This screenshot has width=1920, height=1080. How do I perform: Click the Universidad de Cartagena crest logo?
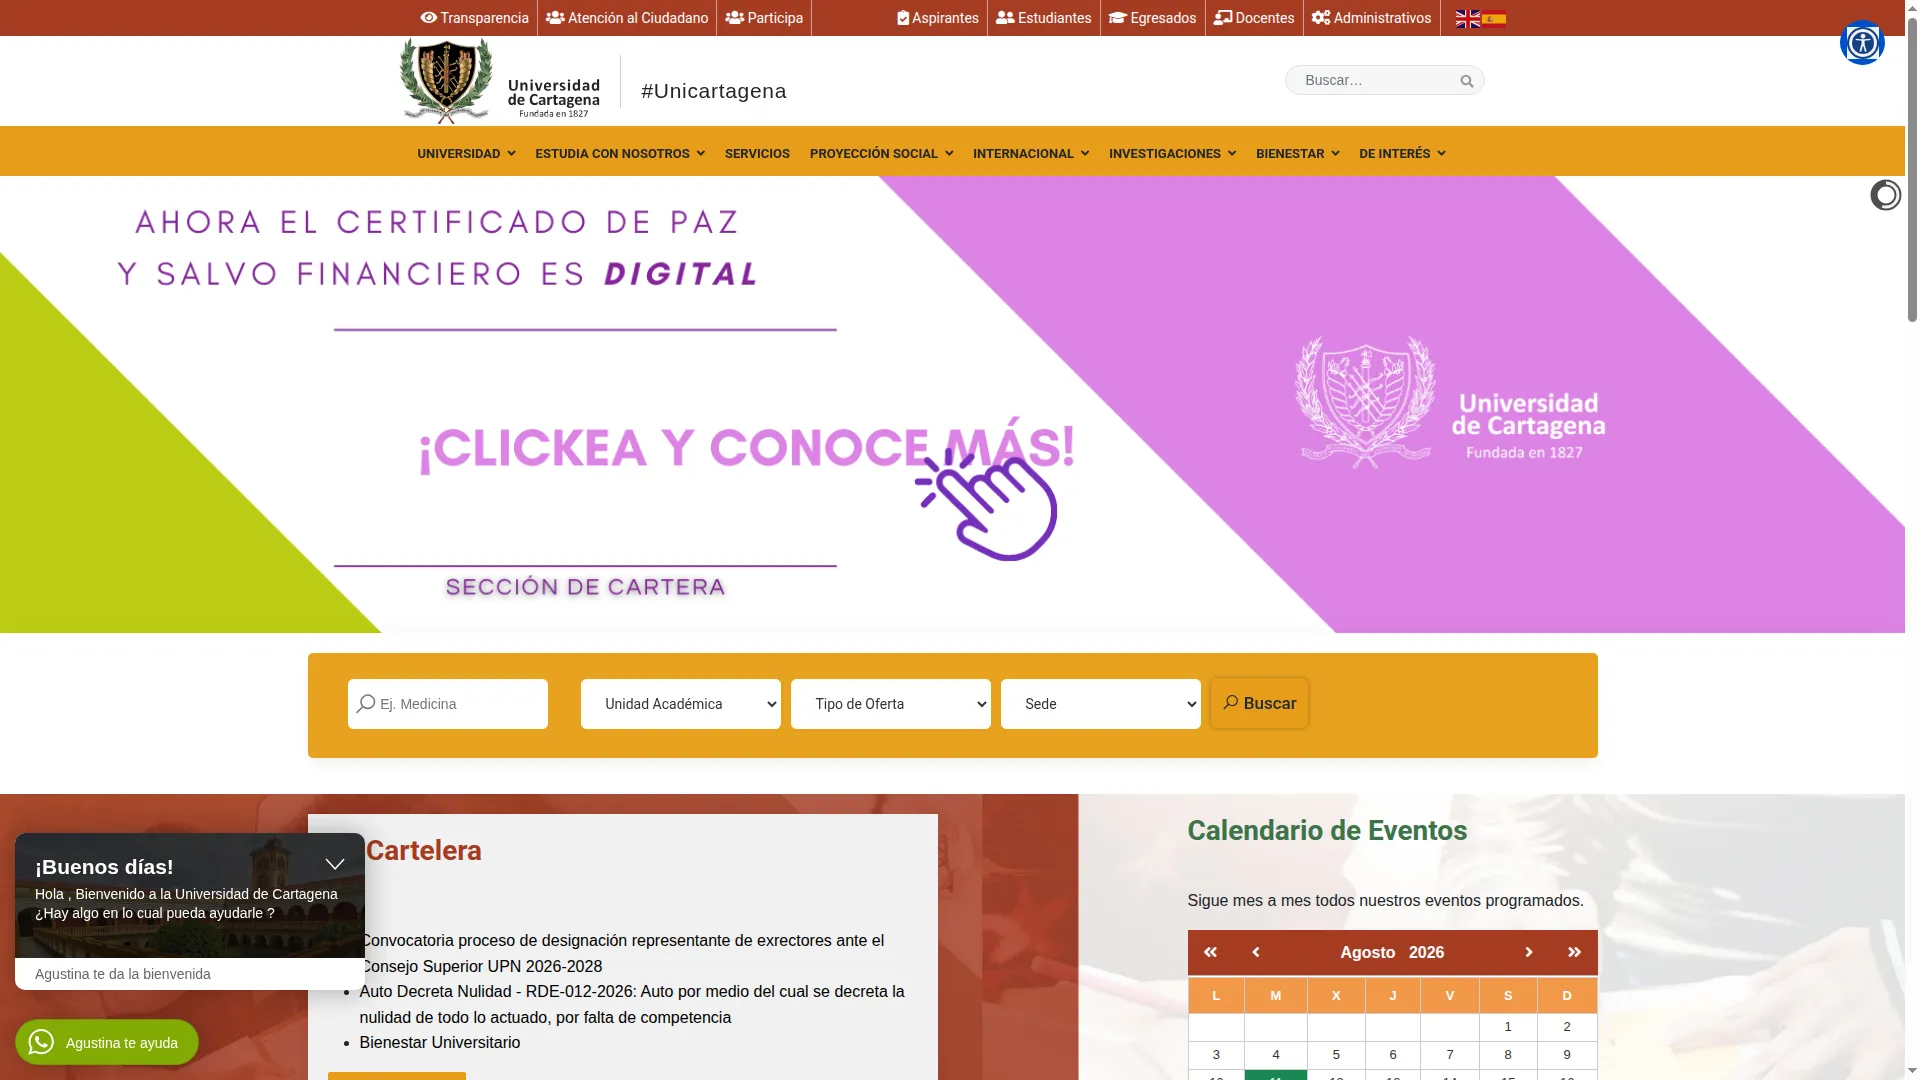coord(446,81)
